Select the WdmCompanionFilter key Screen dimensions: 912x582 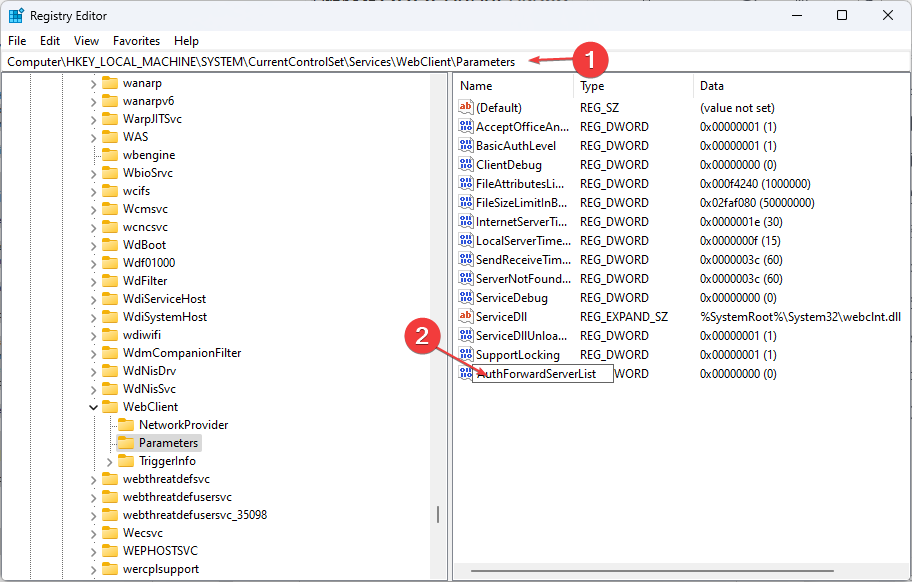(x=181, y=353)
